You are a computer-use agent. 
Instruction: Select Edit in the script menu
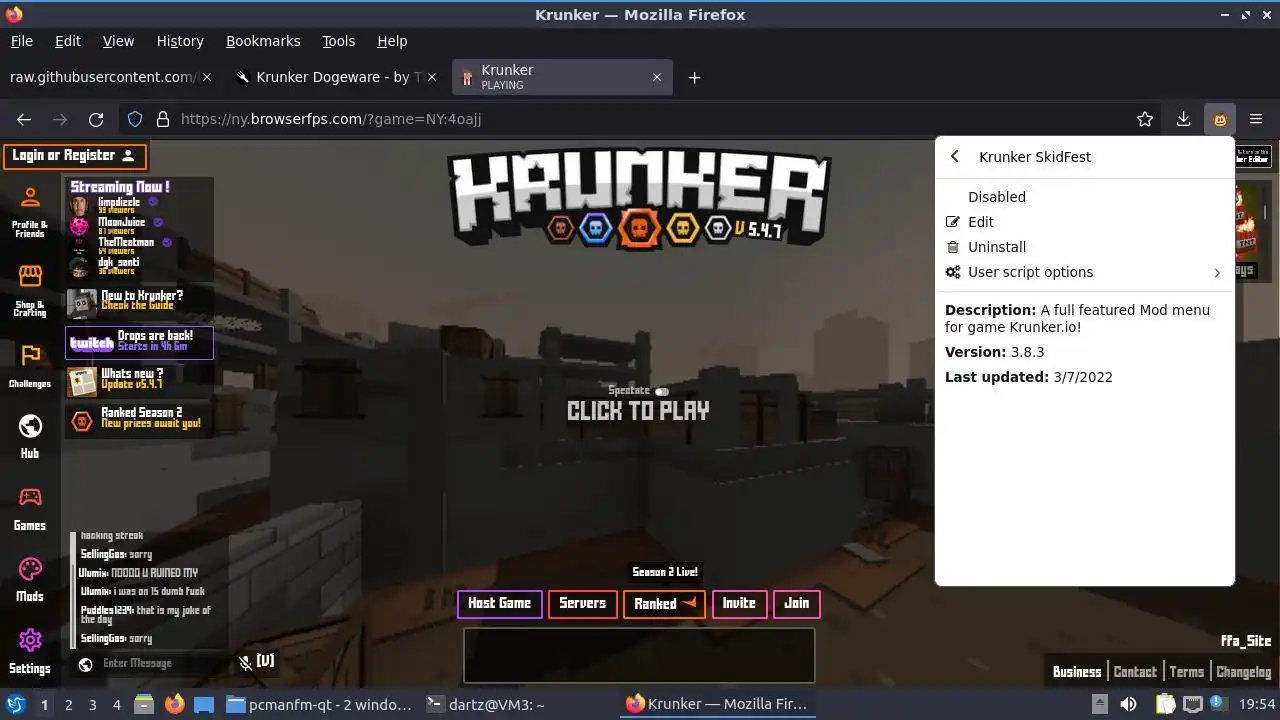pos(1084,222)
